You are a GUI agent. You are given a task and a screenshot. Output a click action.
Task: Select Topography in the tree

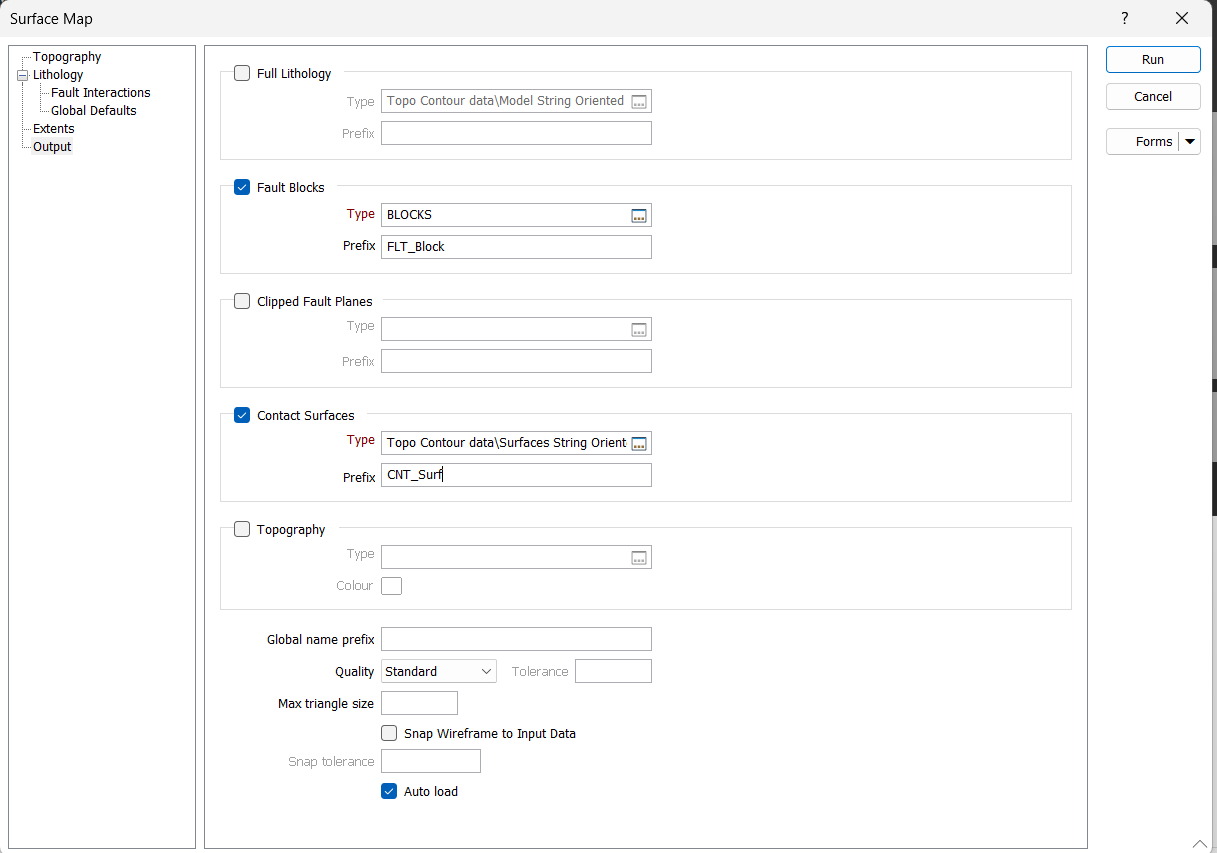click(67, 57)
